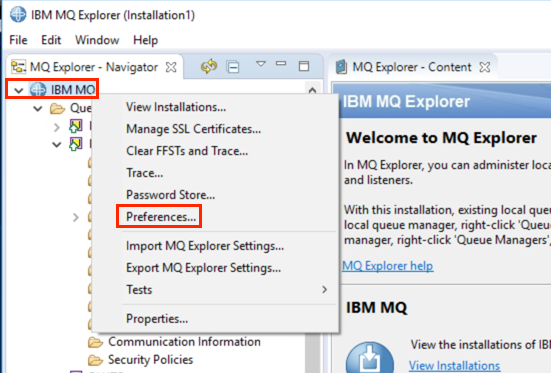The height and width of the screenshot is (373, 551).
Task: Click the Navigator scrollbar up arrow
Action: [312, 90]
